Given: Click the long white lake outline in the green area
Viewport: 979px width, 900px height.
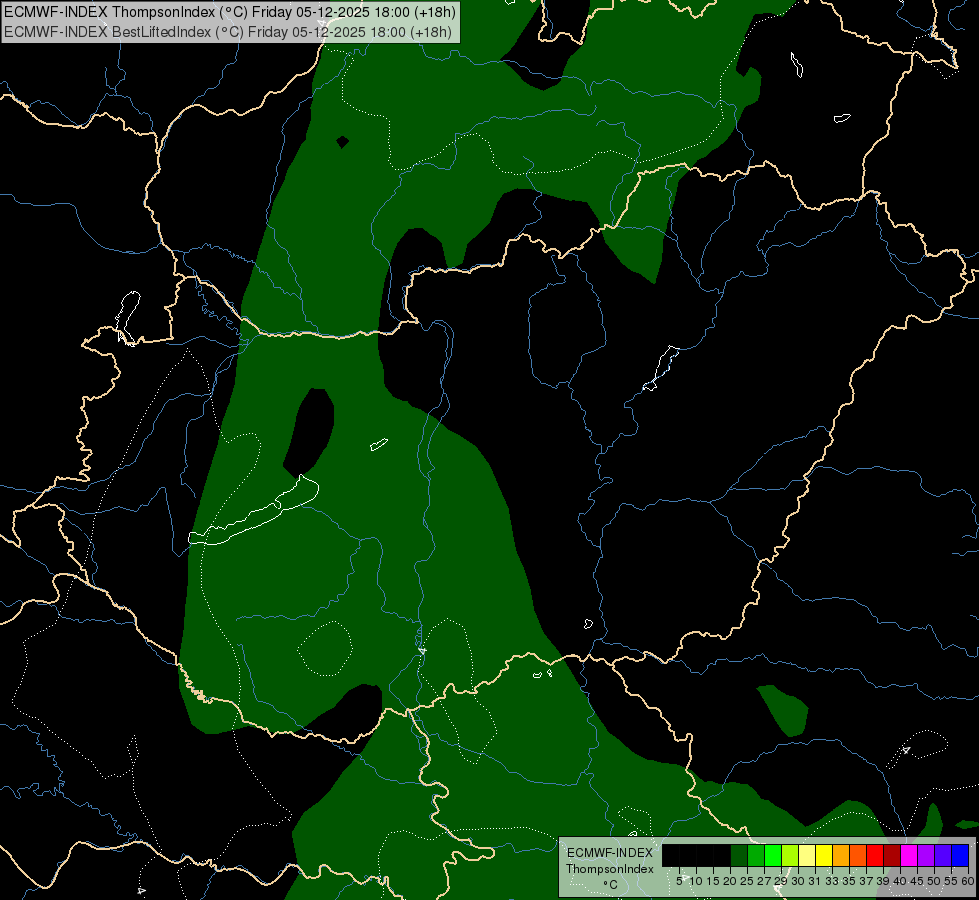Looking at the screenshot, I should pos(254,512).
